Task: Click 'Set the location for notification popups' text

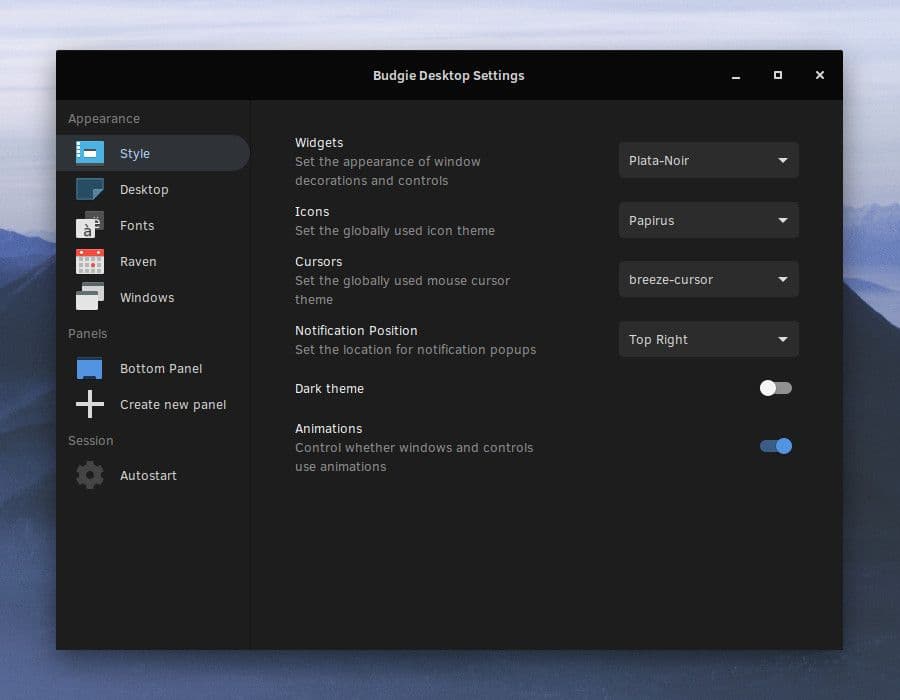Action: click(x=416, y=349)
